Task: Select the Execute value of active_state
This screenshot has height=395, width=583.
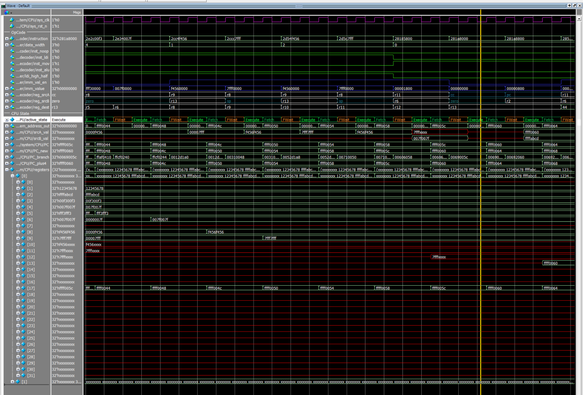Action: point(59,120)
